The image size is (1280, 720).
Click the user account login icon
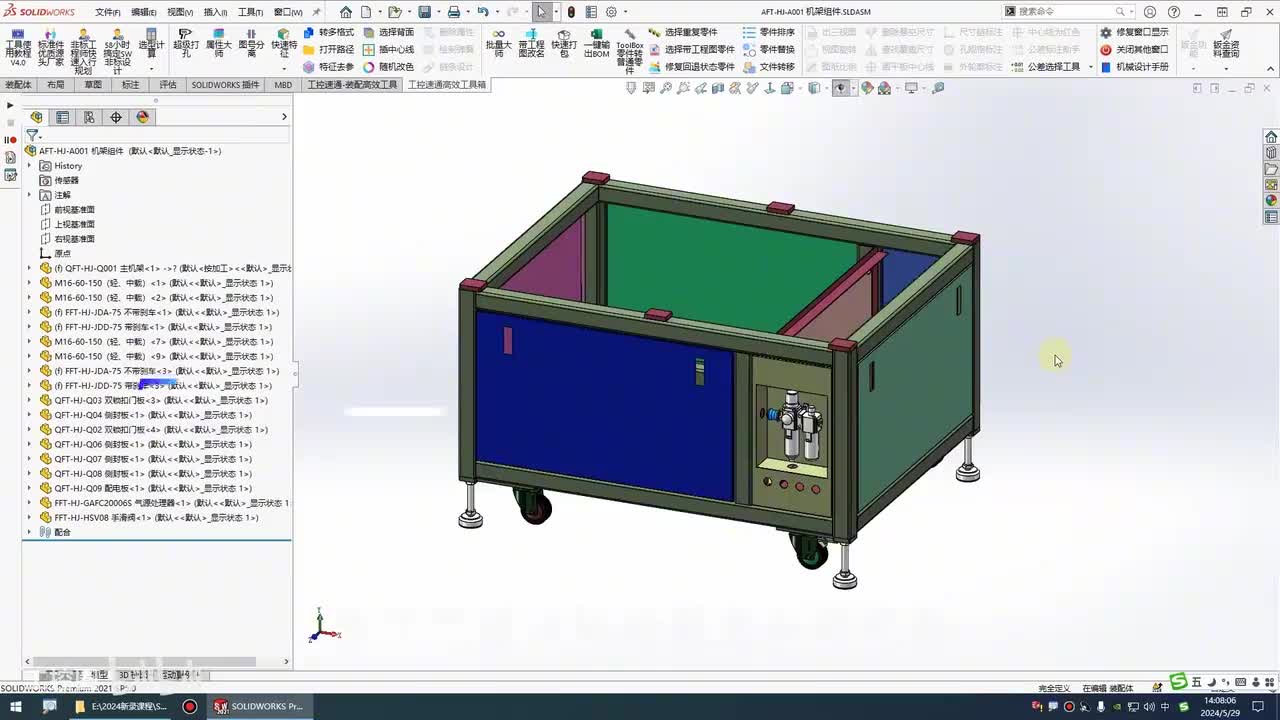(1151, 12)
